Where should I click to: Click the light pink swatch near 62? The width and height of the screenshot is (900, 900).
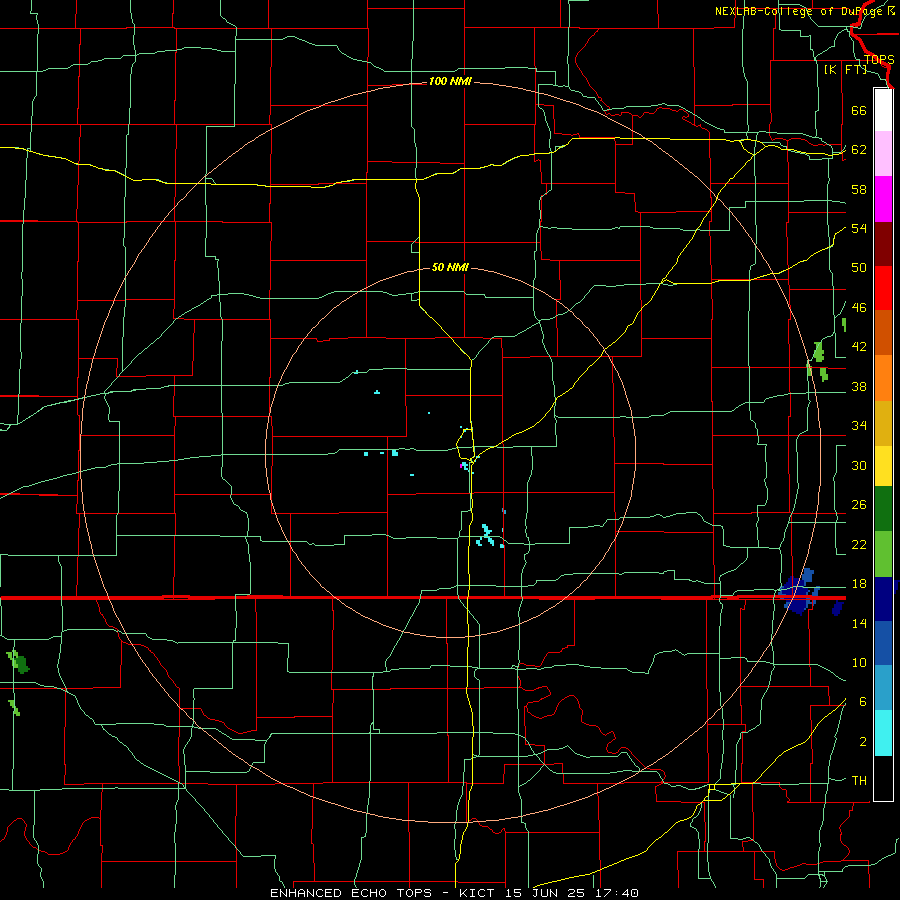[x=883, y=154]
